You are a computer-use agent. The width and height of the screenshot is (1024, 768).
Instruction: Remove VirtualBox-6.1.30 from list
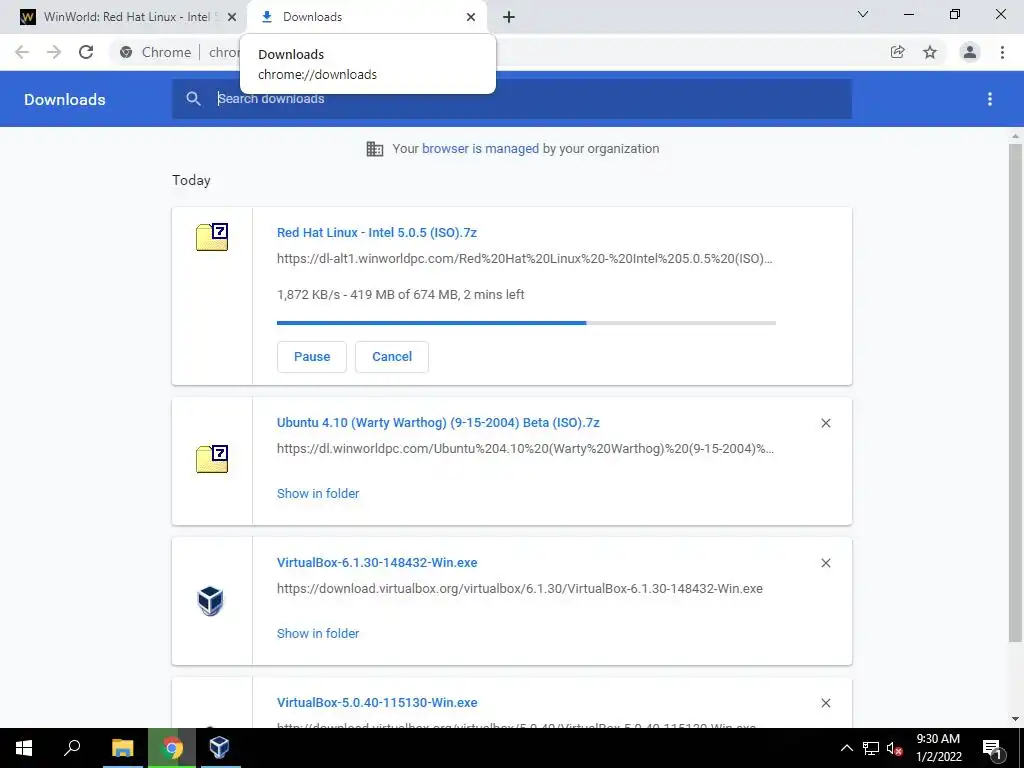pyautogui.click(x=826, y=563)
